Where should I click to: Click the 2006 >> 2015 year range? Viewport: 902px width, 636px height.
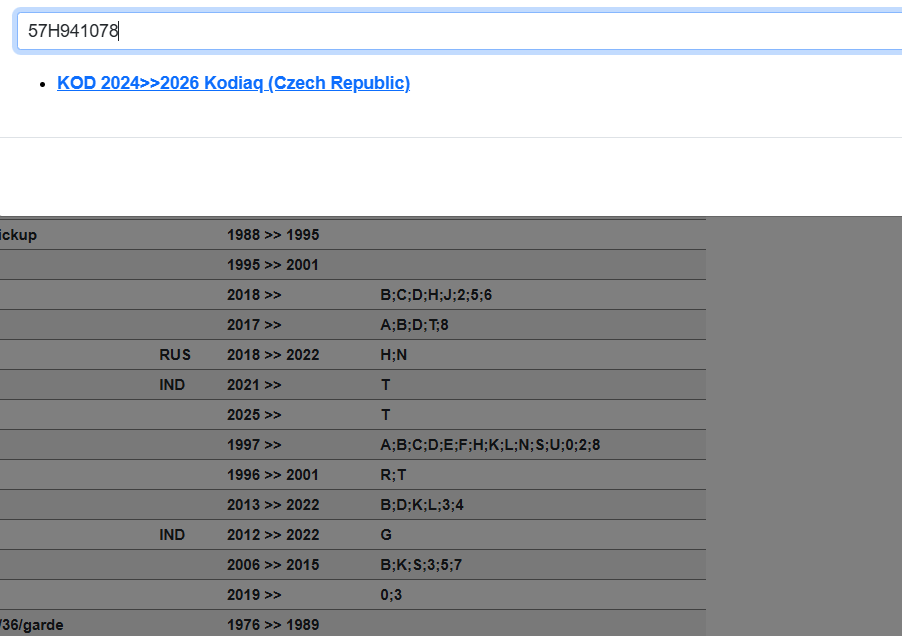(273, 565)
